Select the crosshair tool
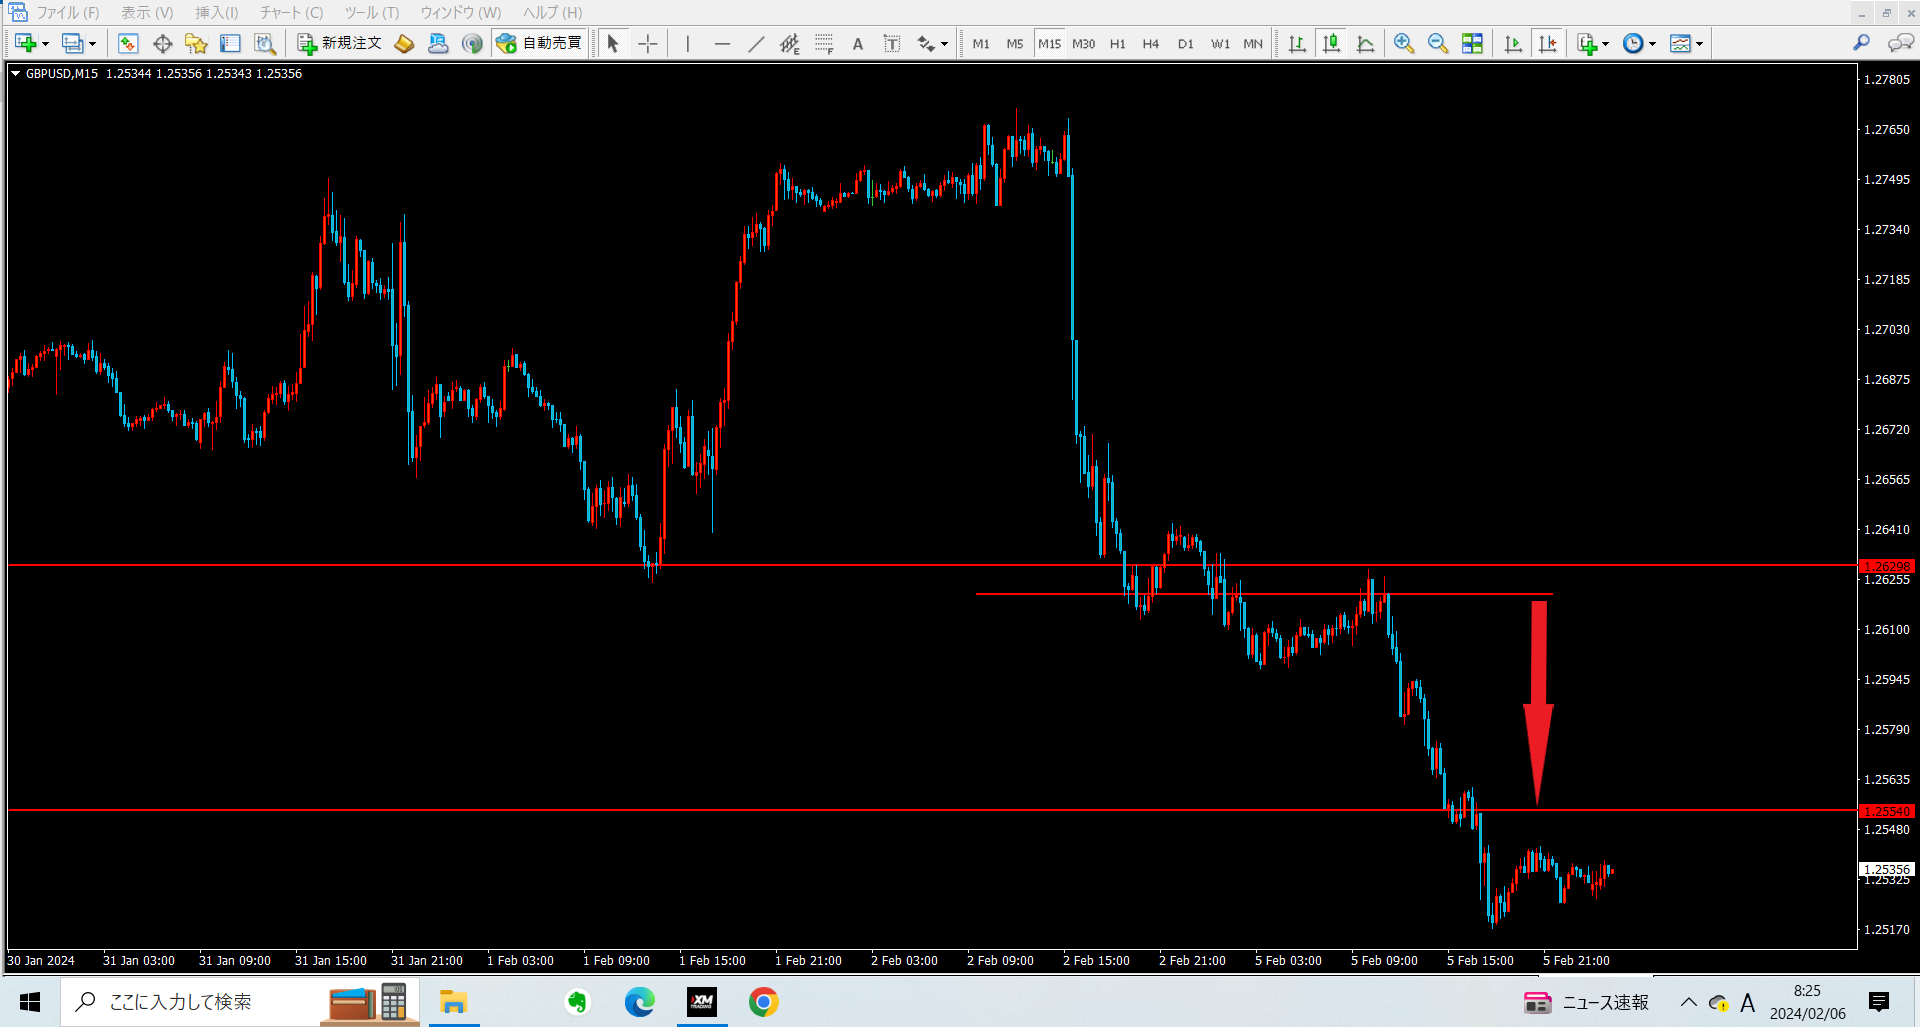 coord(647,43)
